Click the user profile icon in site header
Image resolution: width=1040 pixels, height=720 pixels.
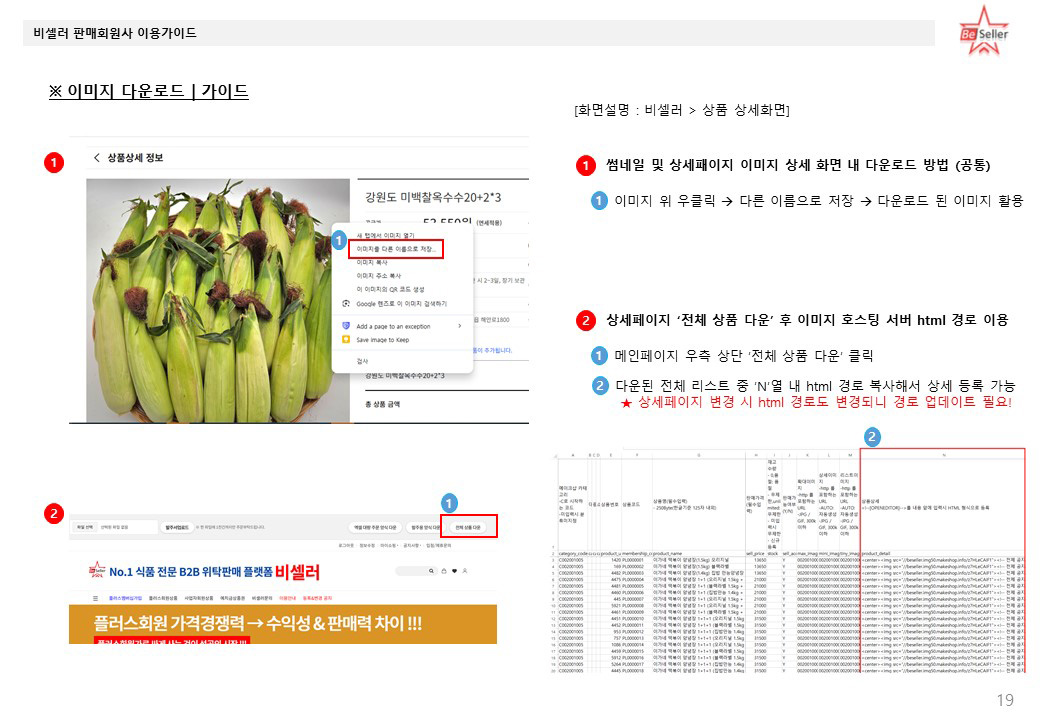point(465,571)
